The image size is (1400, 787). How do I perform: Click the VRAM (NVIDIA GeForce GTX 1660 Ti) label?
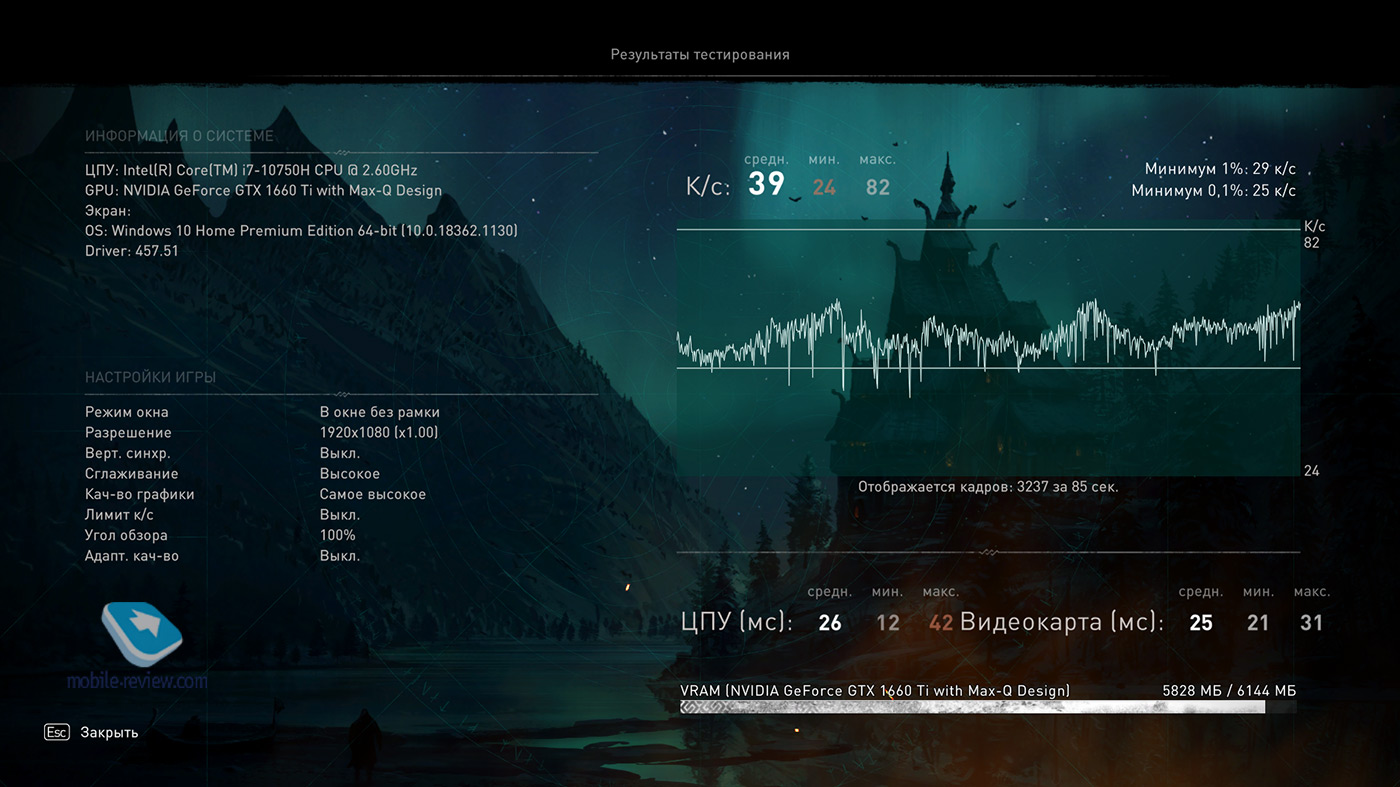click(x=875, y=691)
